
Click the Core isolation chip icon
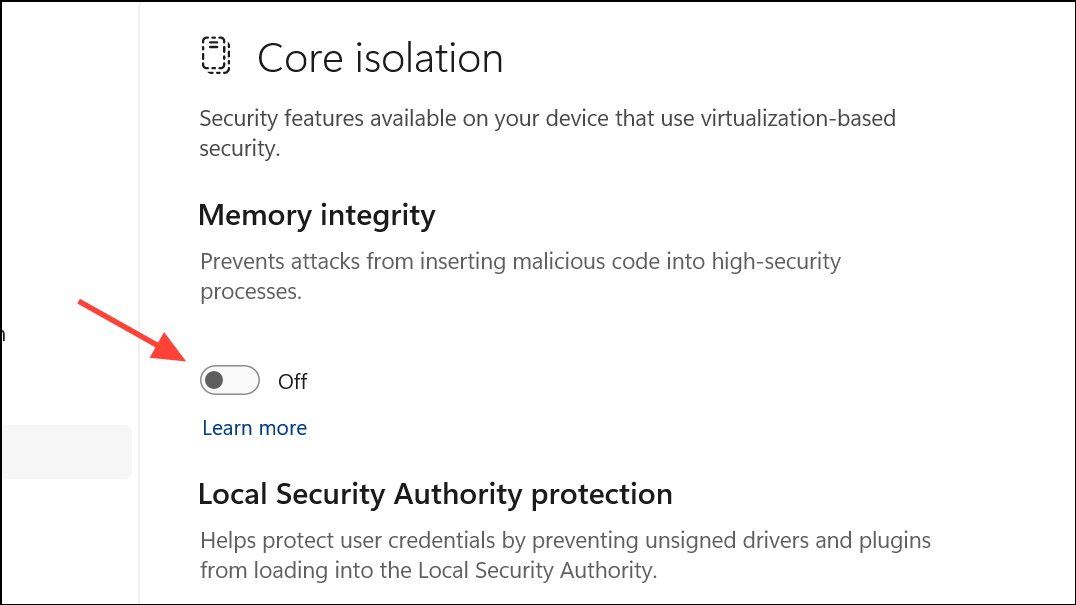click(216, 56)
